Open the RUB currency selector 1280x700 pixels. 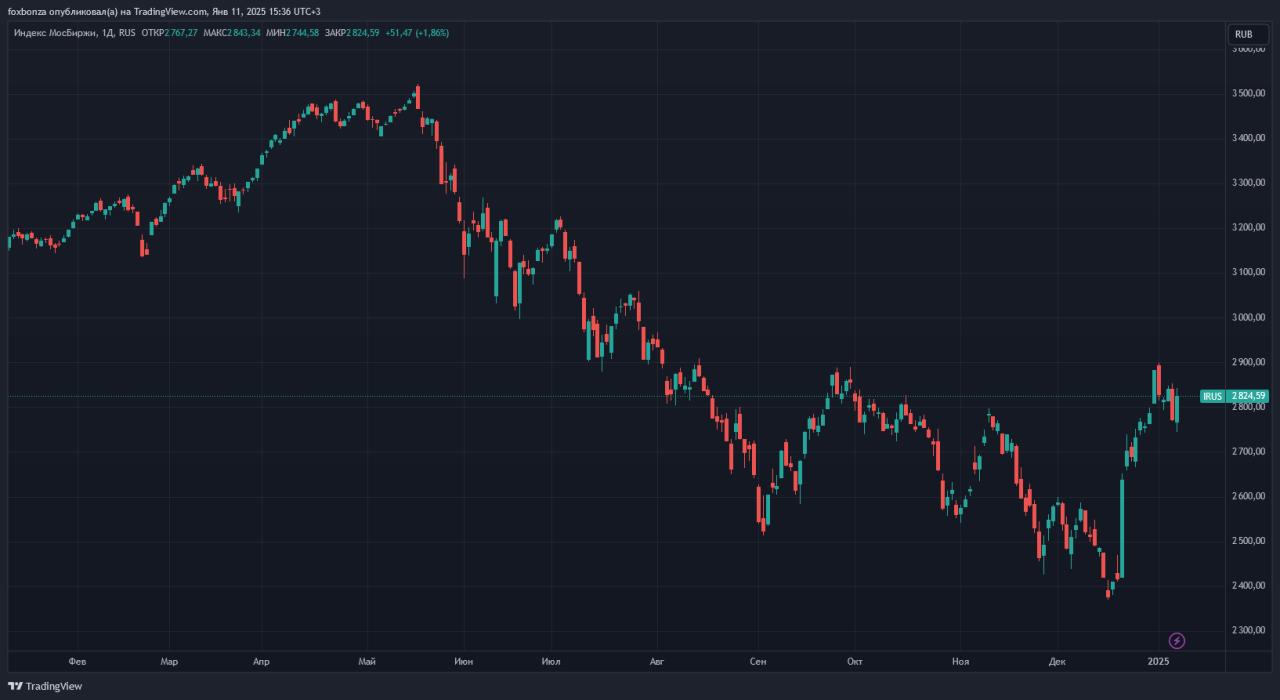pos(1243,34)
